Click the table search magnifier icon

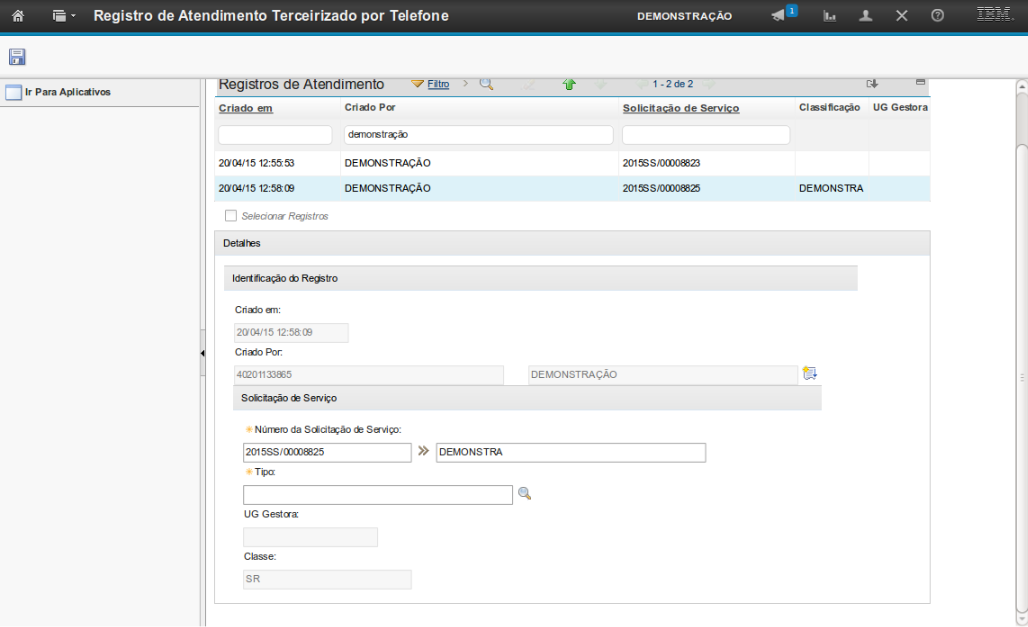click(486, 84)
